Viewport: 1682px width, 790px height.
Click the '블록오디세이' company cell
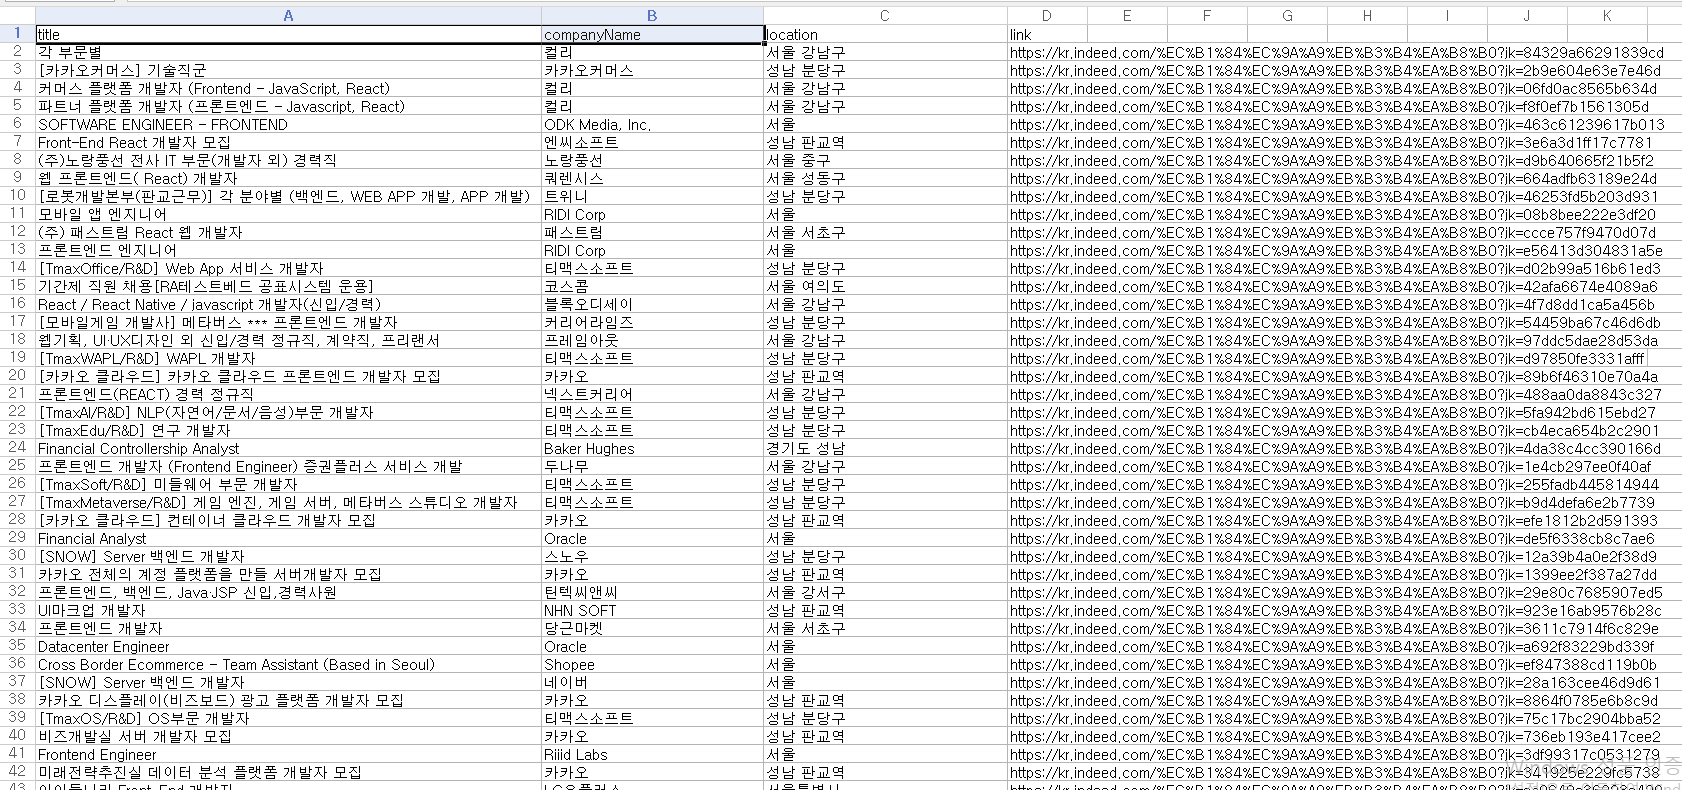tap(652, 304)
